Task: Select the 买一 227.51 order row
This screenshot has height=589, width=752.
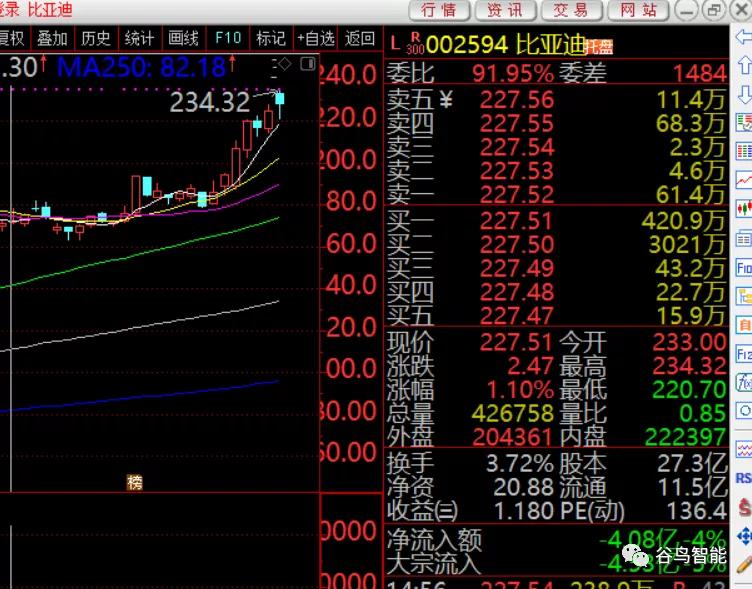Action: click(x=556, y=221)
